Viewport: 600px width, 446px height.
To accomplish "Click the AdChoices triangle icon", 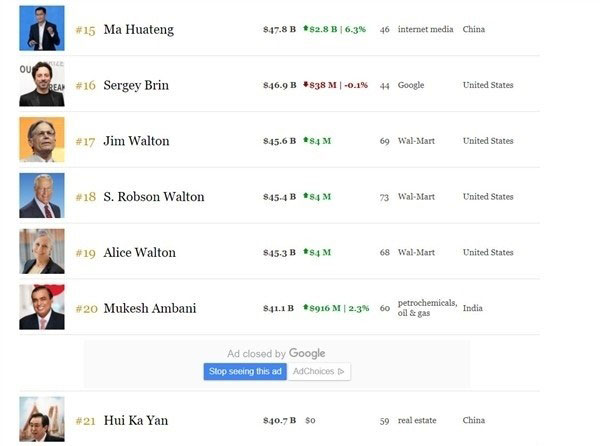I will 341,371.
